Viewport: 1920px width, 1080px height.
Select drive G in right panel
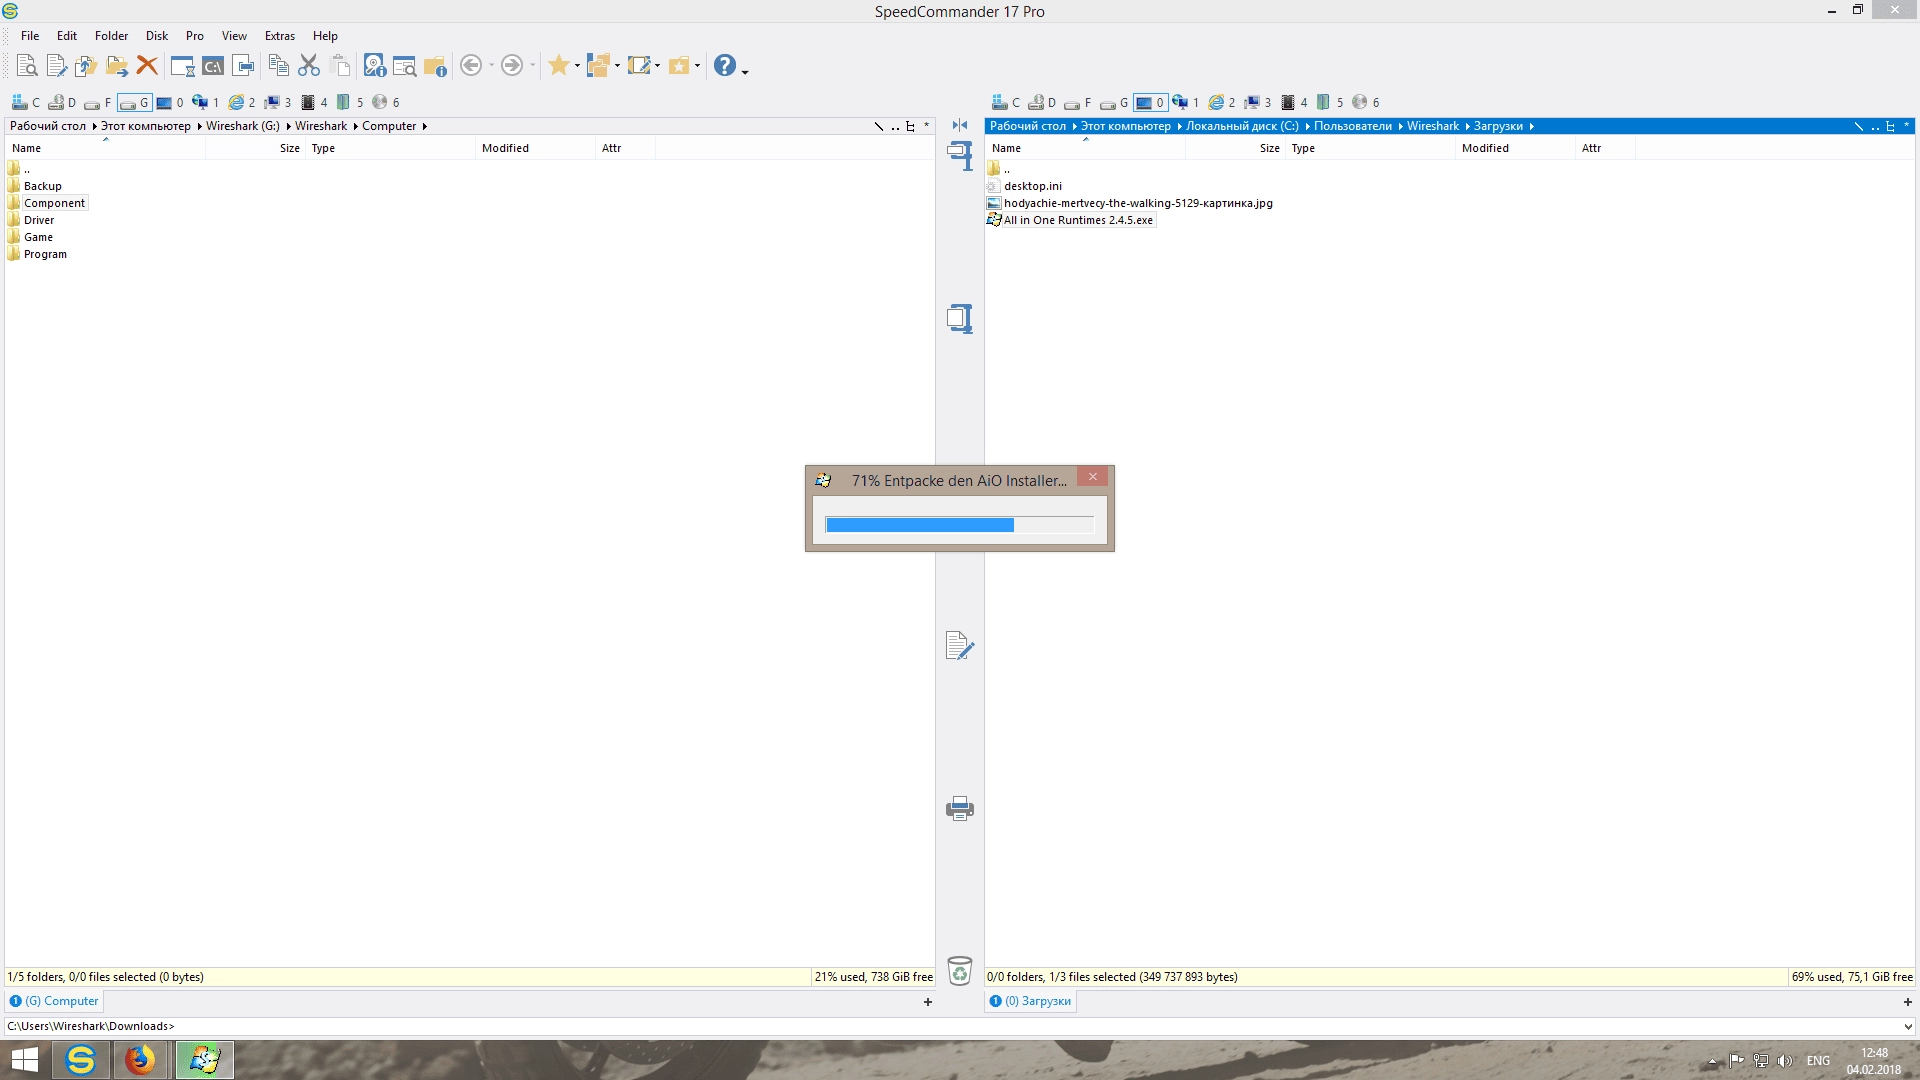[x=1114, y=102]
